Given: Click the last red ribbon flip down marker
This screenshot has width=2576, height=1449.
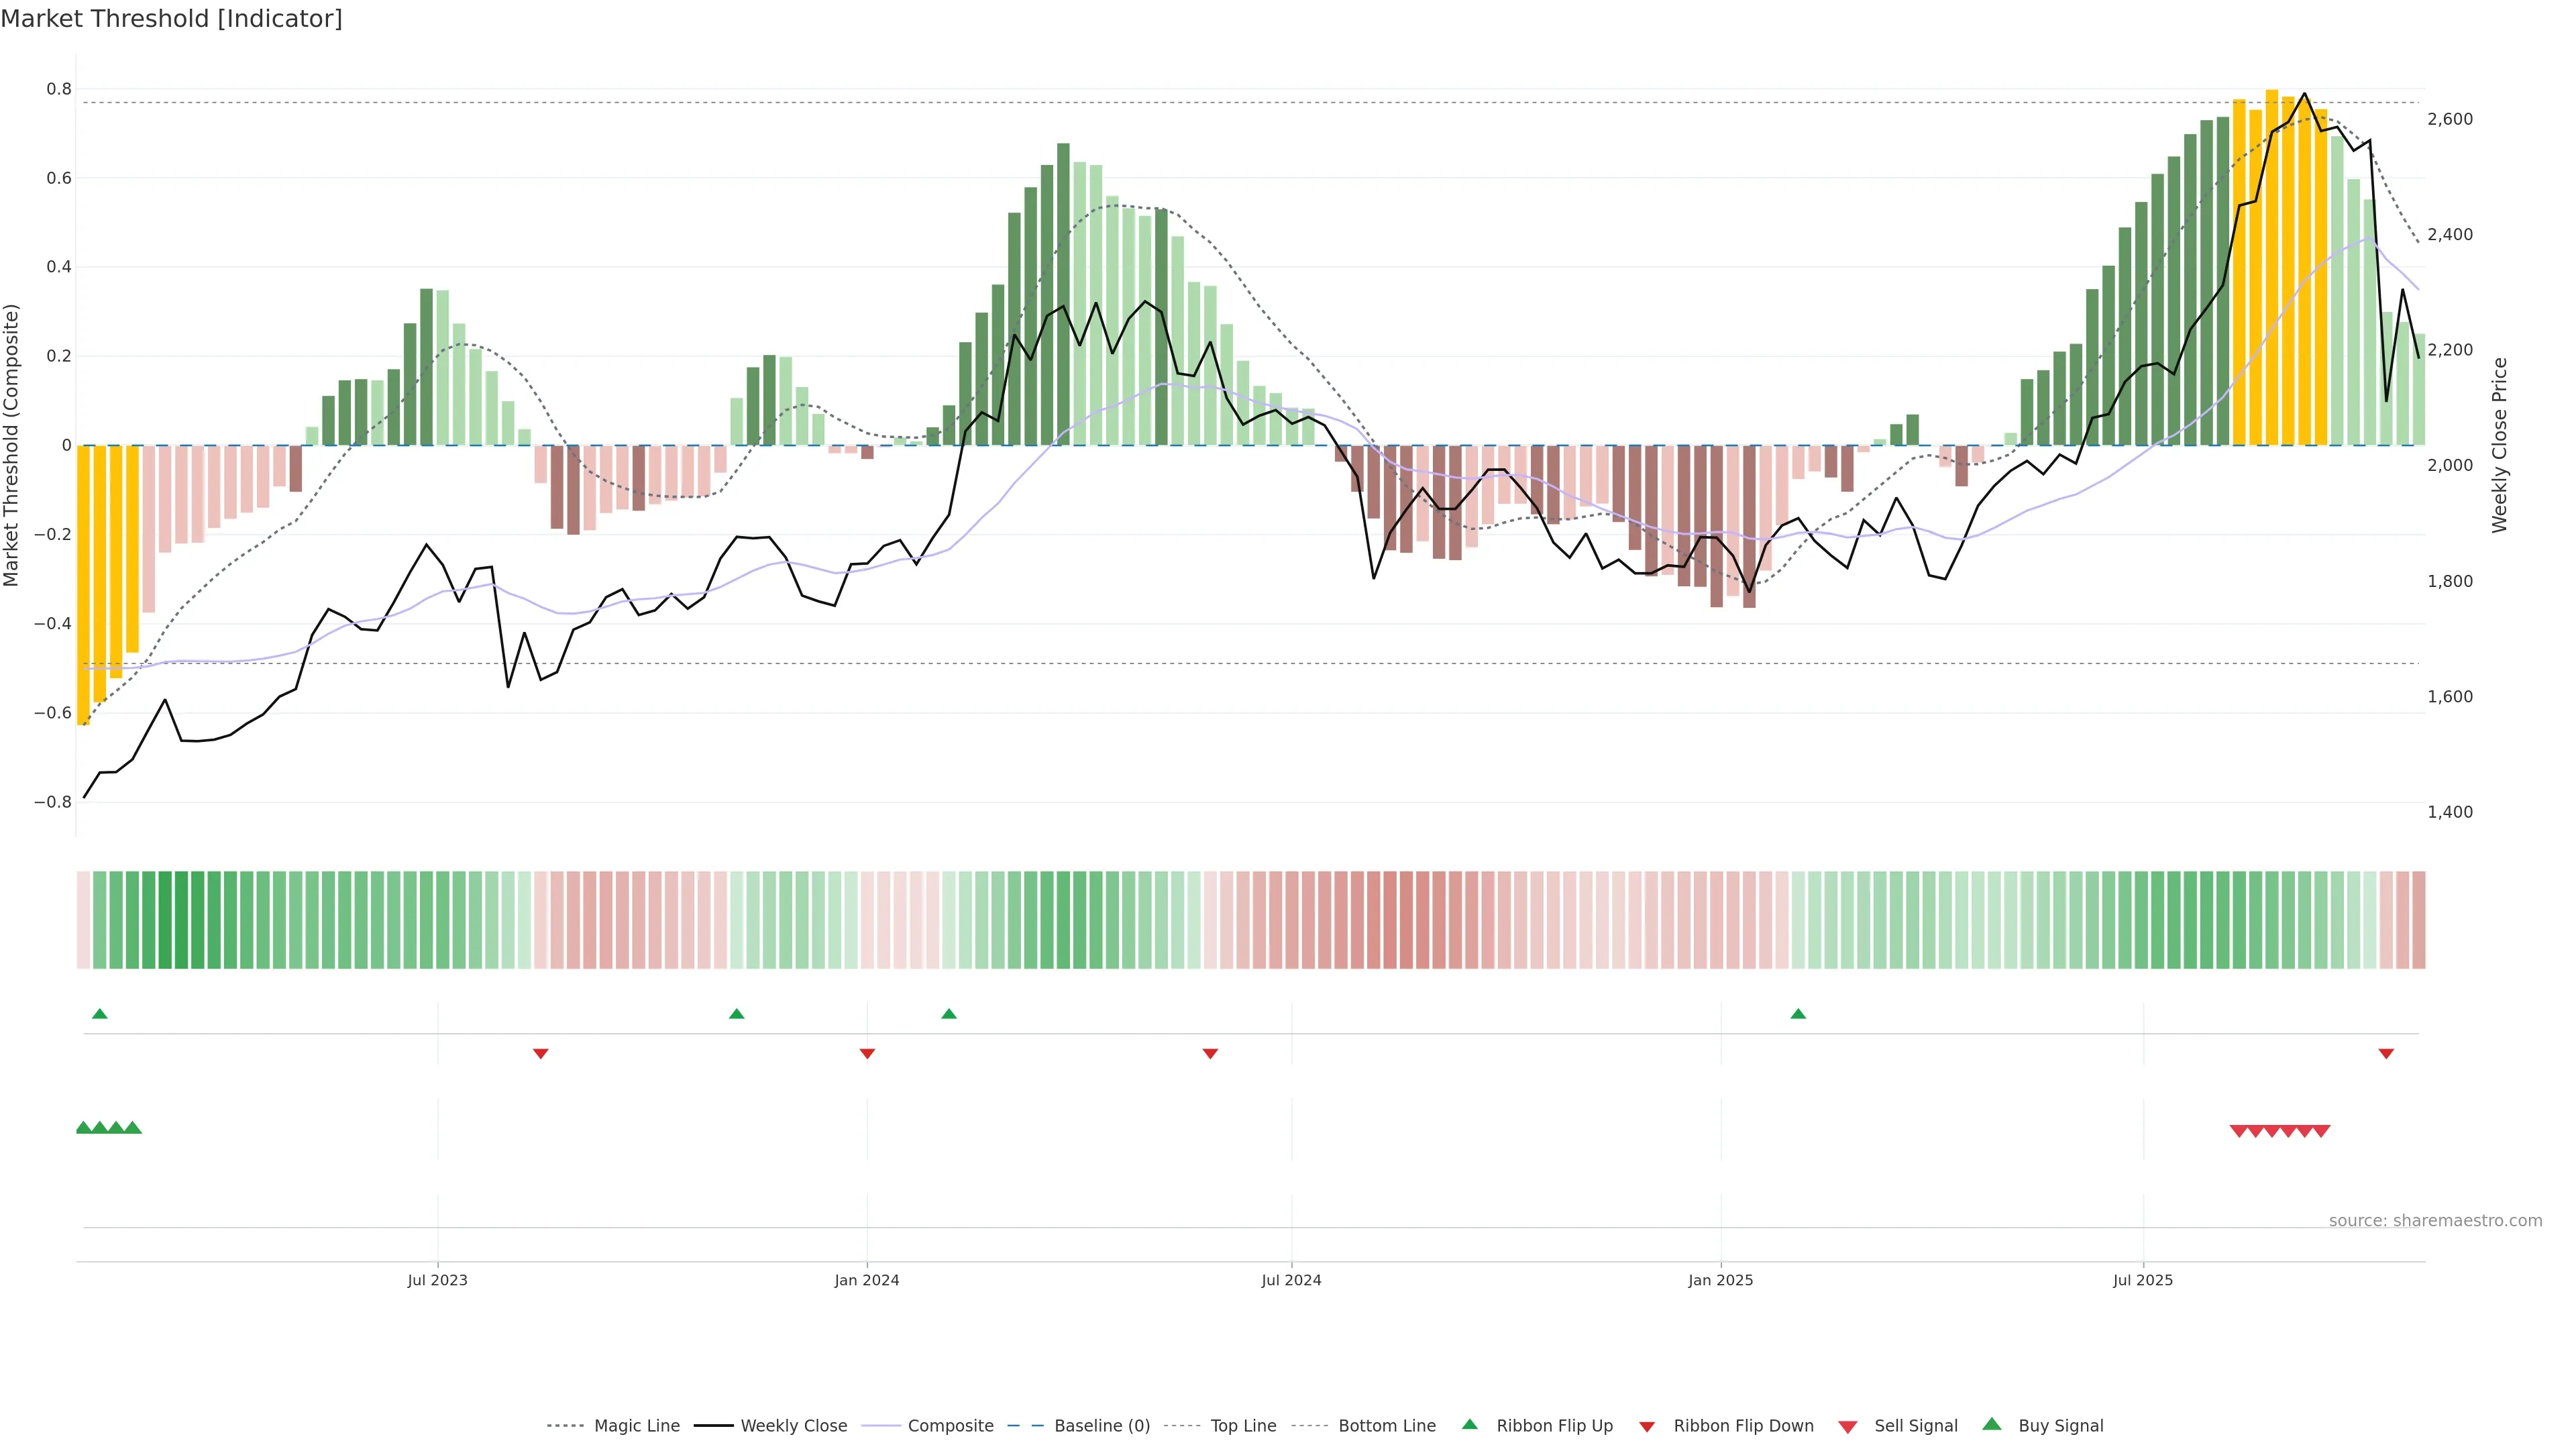Looking at the screenshot, I should (2386, 1054).
